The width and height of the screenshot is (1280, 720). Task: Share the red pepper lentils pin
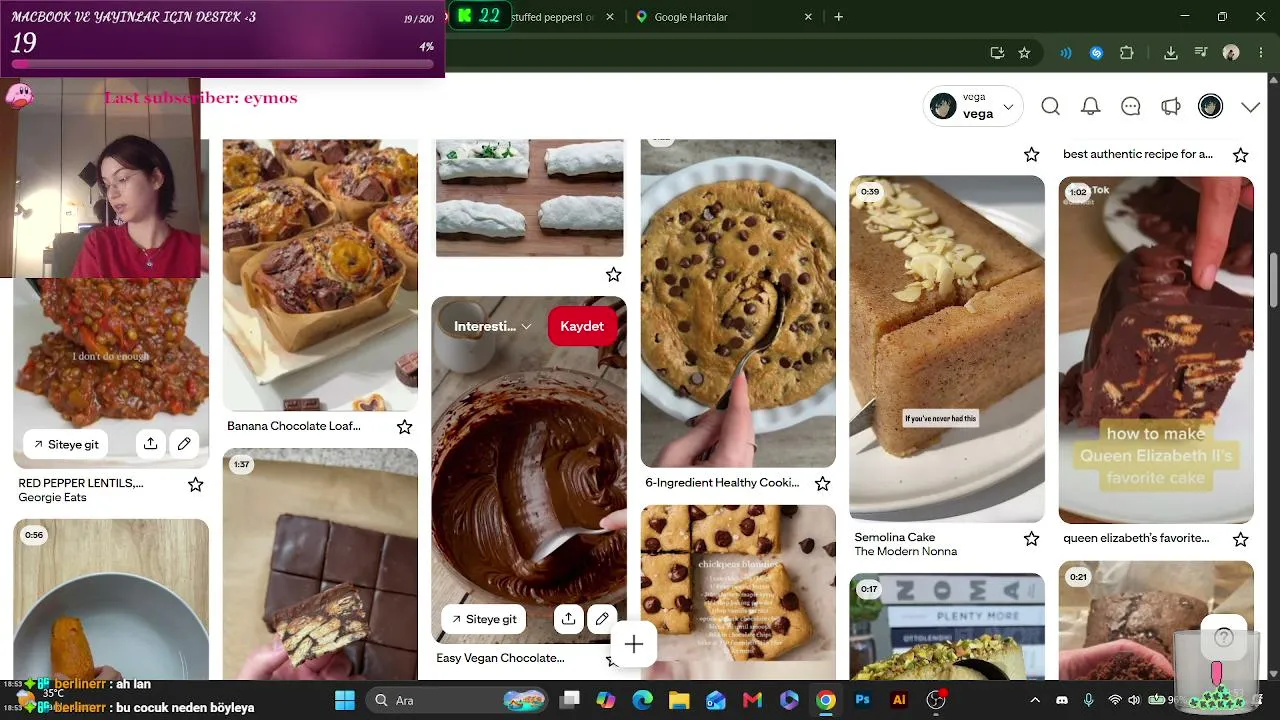pyautogui.click(x=150, y=444)
